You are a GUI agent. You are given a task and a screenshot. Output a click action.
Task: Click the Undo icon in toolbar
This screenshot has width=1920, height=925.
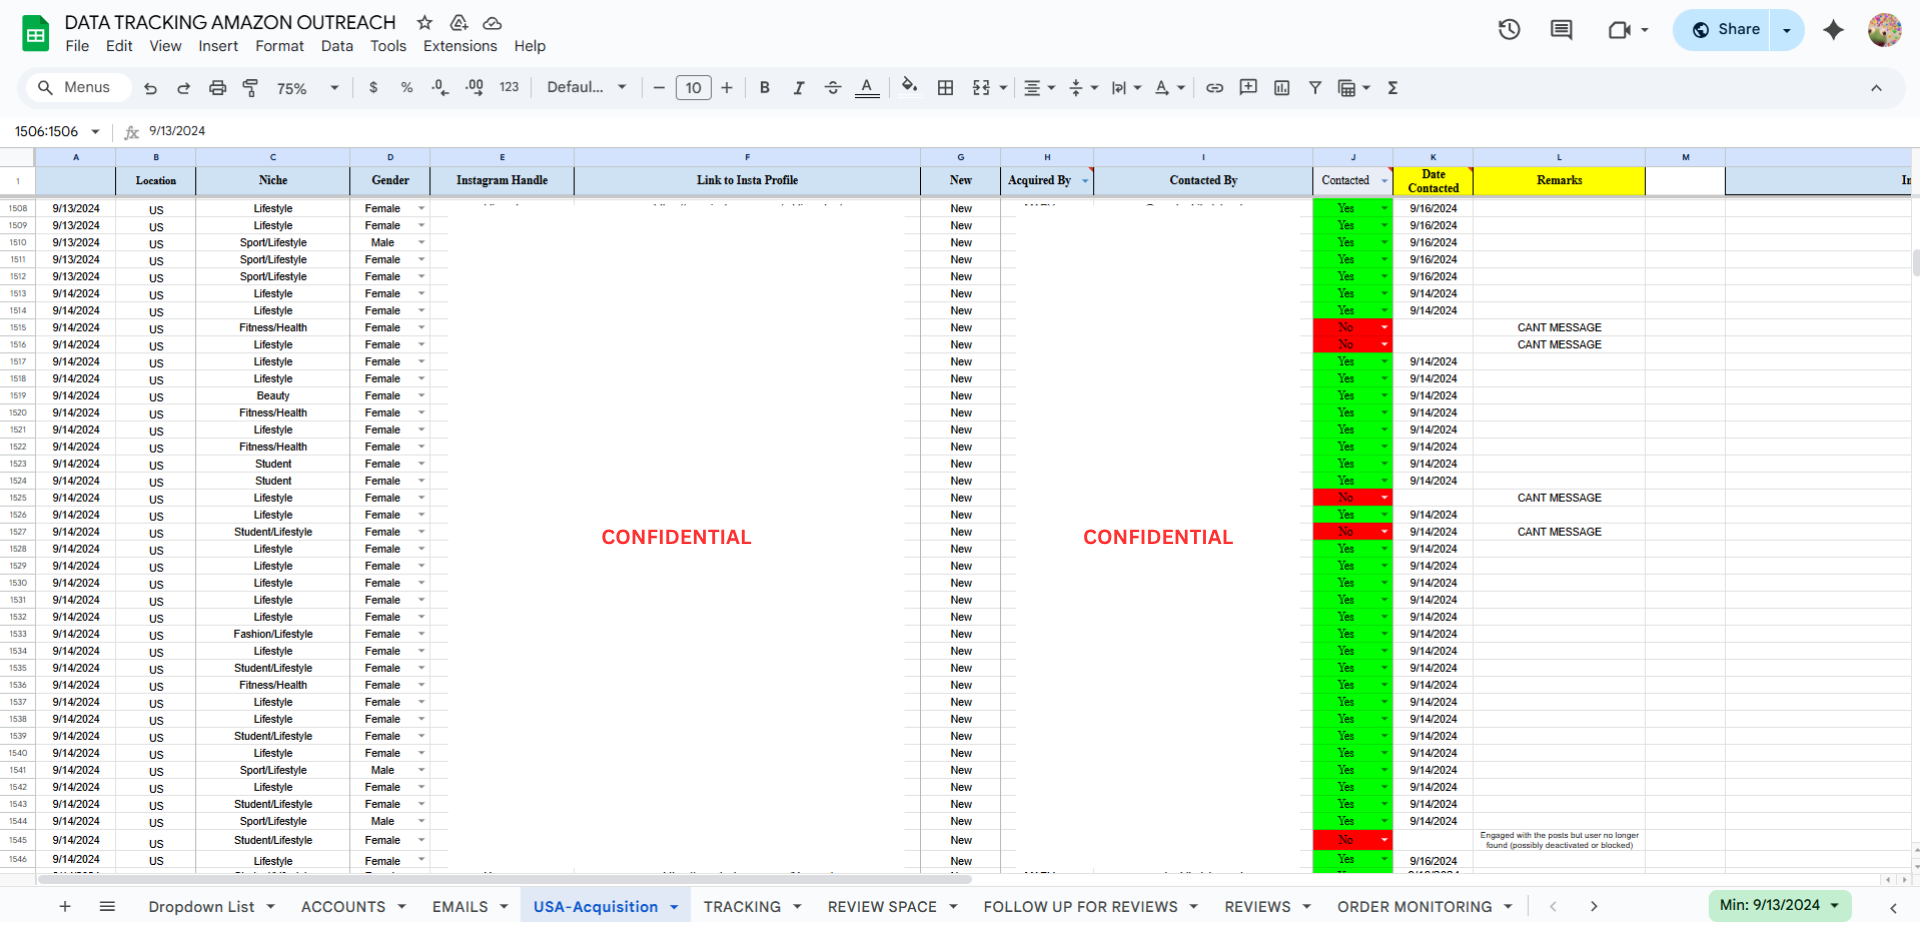pos(150,88)
